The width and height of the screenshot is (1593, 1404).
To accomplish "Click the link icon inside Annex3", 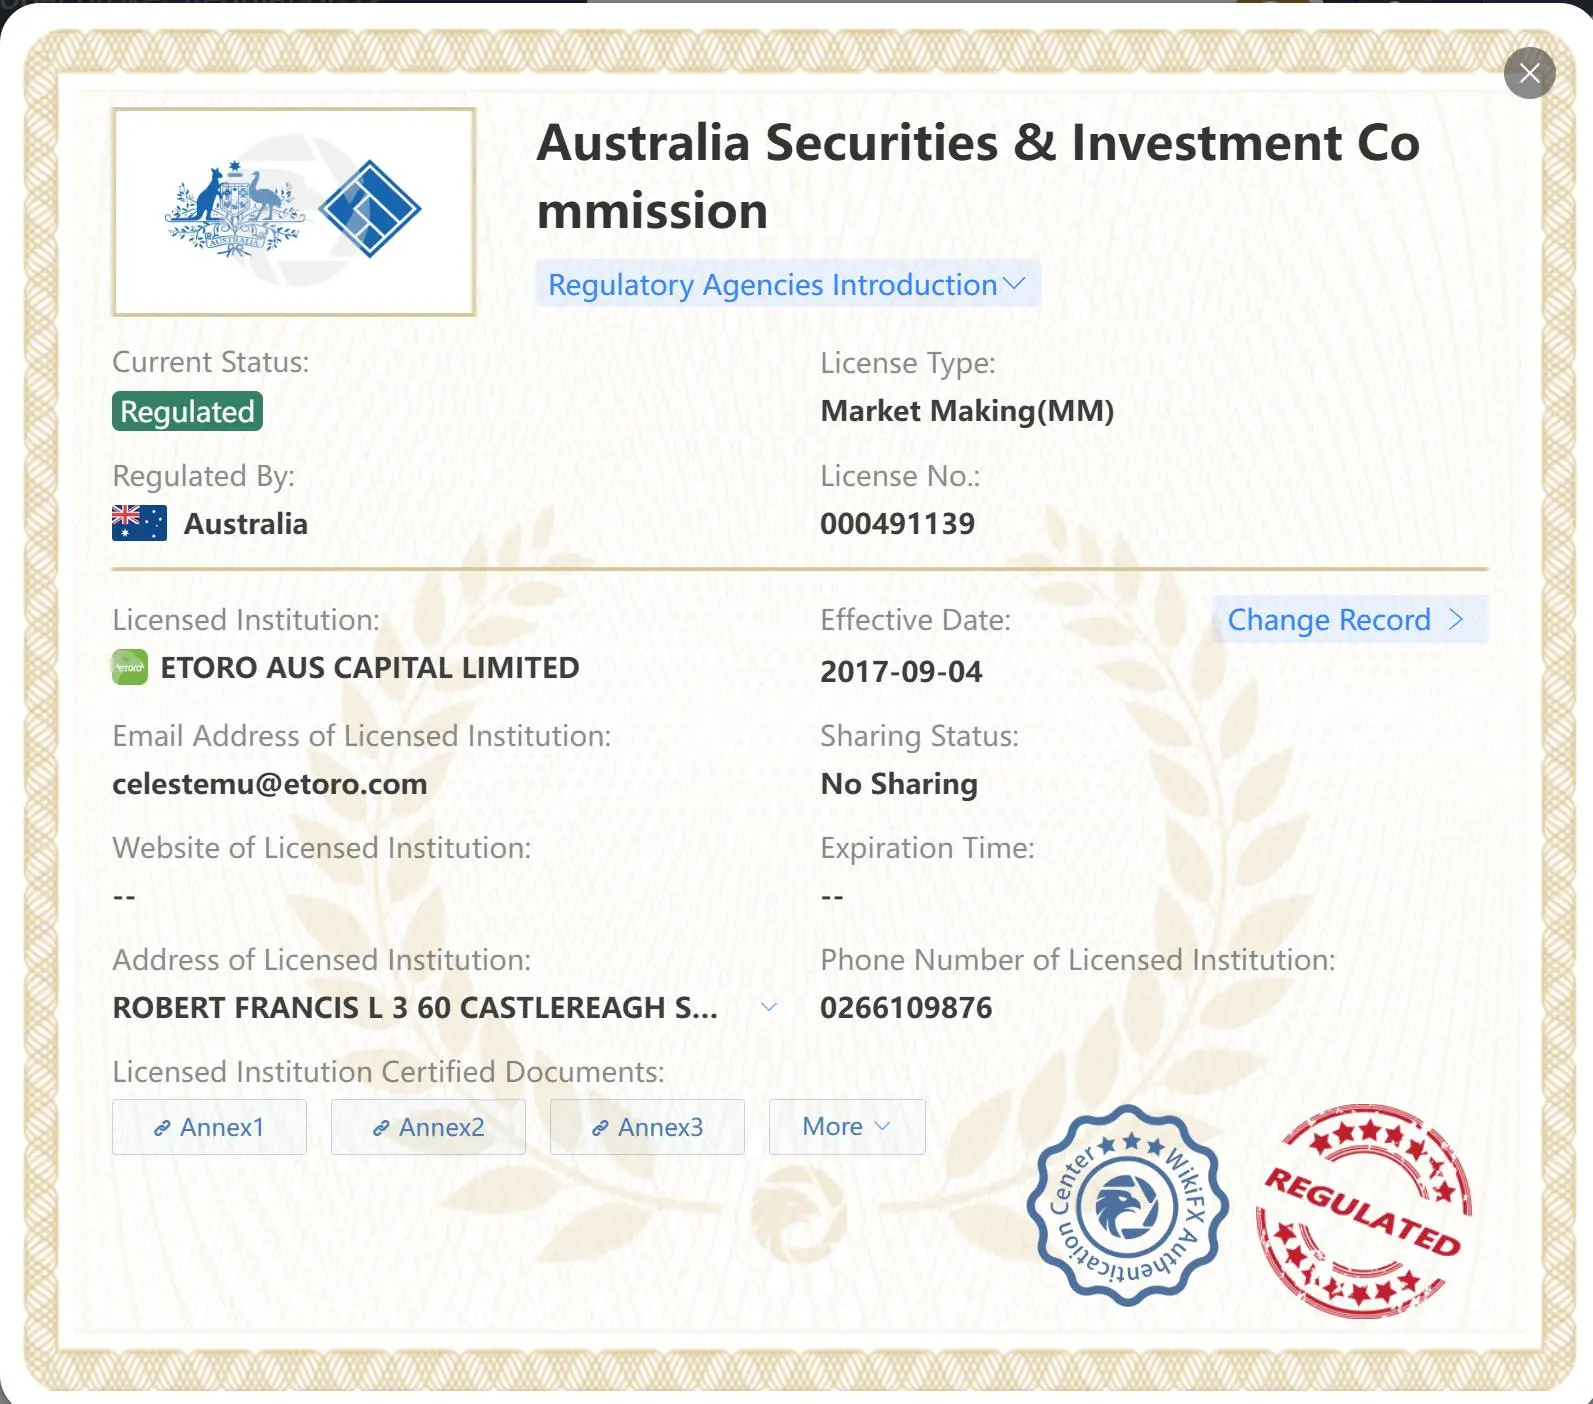I will coord(600,1128).
